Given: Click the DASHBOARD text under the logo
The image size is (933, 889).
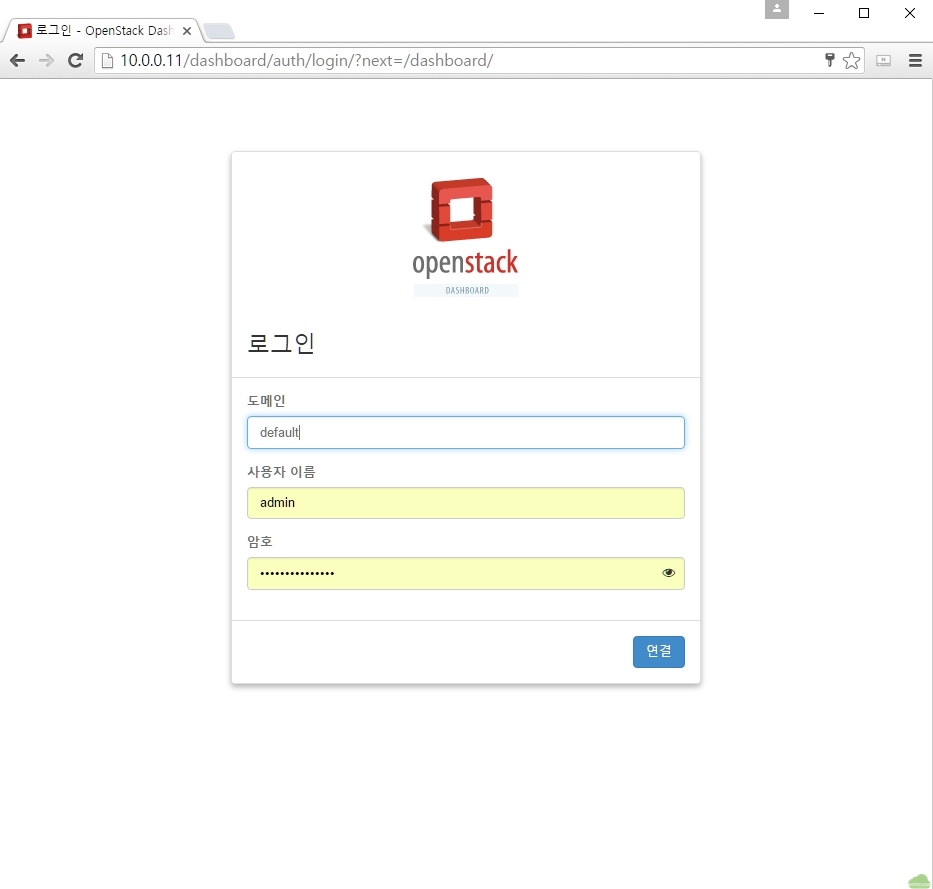Looking at the screenshot, I should (x=467, y=290).
